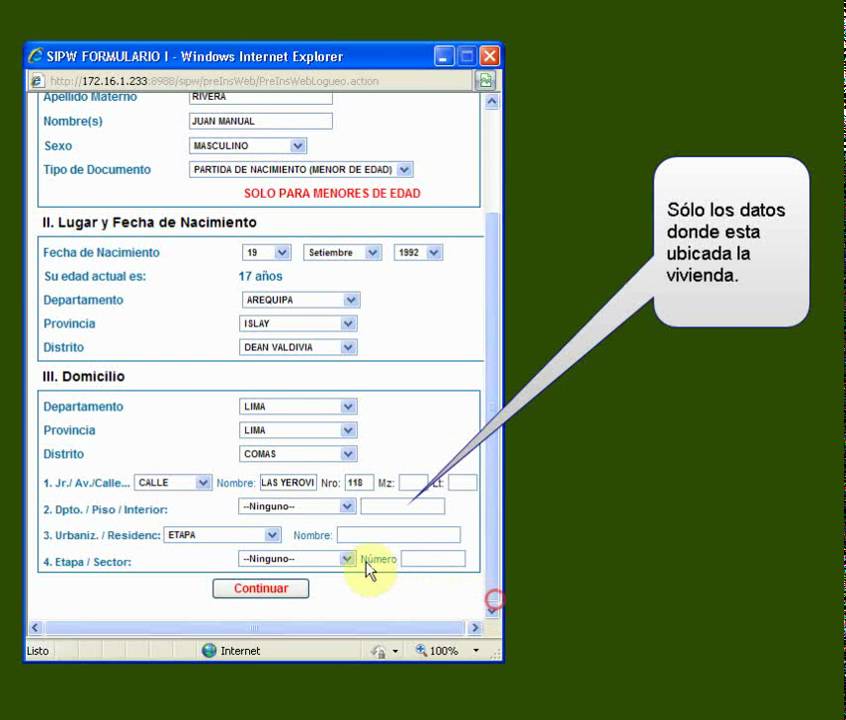Open the Provincia dropdown showing ISLAY
This screenshot has height=720, width=846.
tap(298, 324)
